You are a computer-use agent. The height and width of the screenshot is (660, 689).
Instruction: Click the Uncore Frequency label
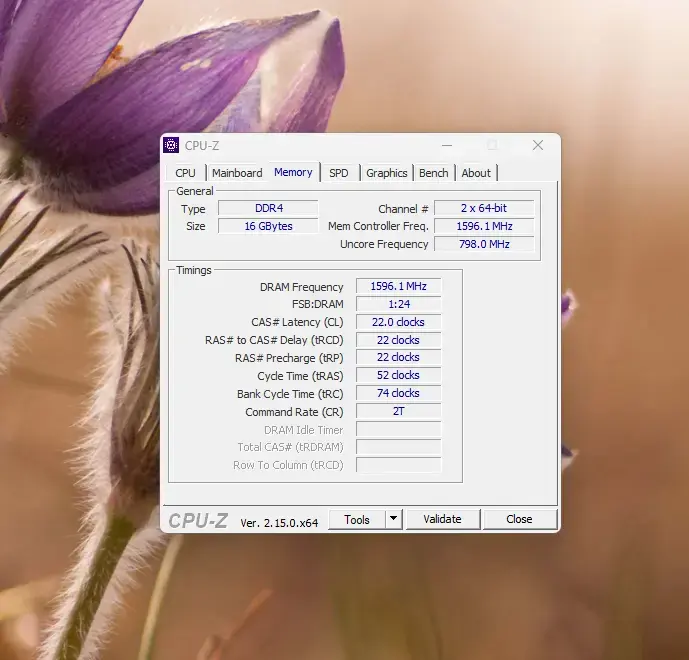pos(384,244)
